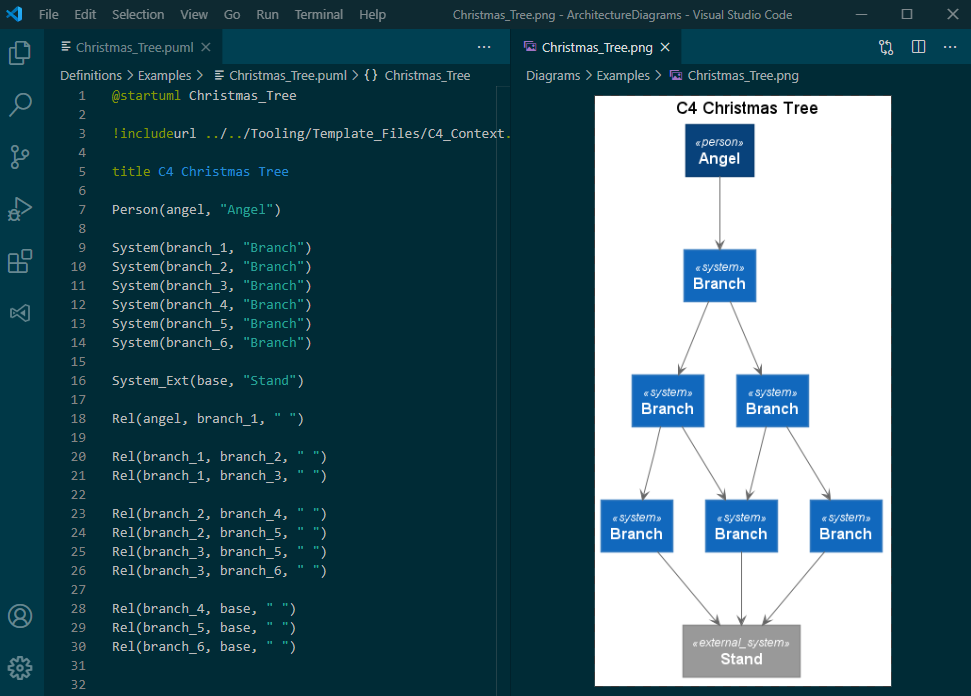971x696 pixels.
Task: Open More Actions for the image preview
Action: [x=950, y=47]
